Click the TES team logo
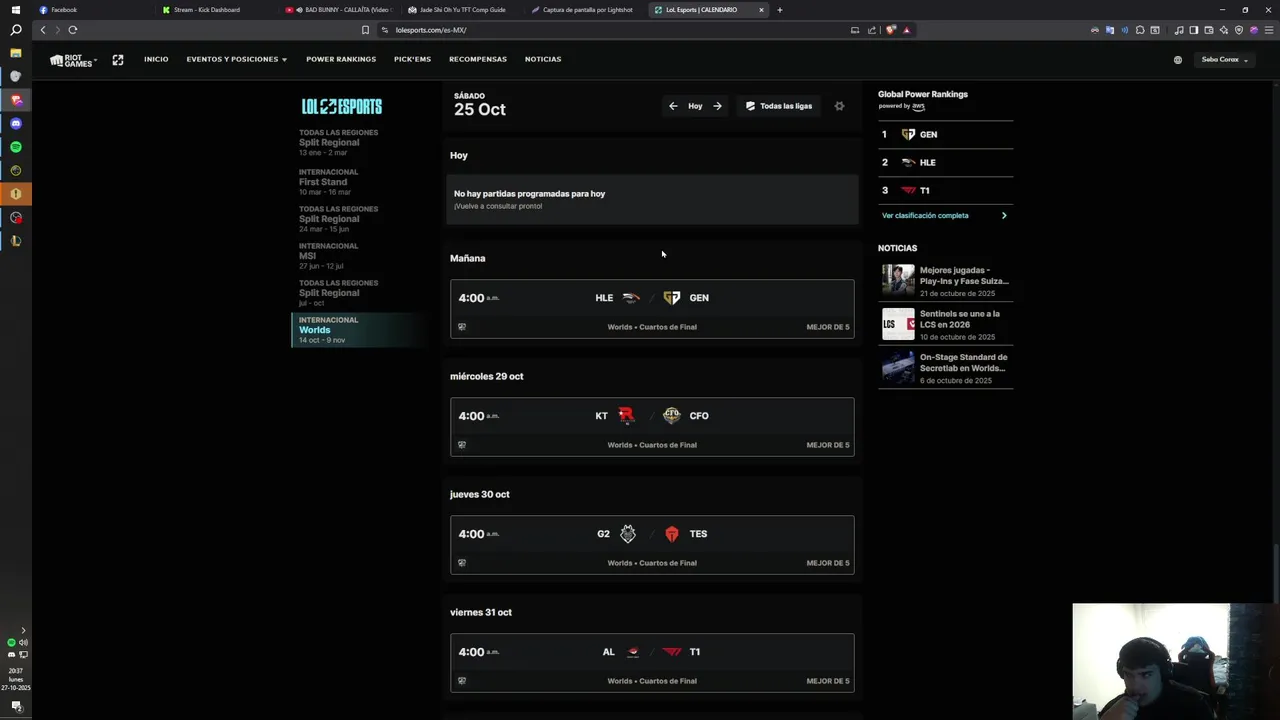Image resolution: width=1280 pixels, height=720 pixels. pyautogui.click(x=672, y=534)
